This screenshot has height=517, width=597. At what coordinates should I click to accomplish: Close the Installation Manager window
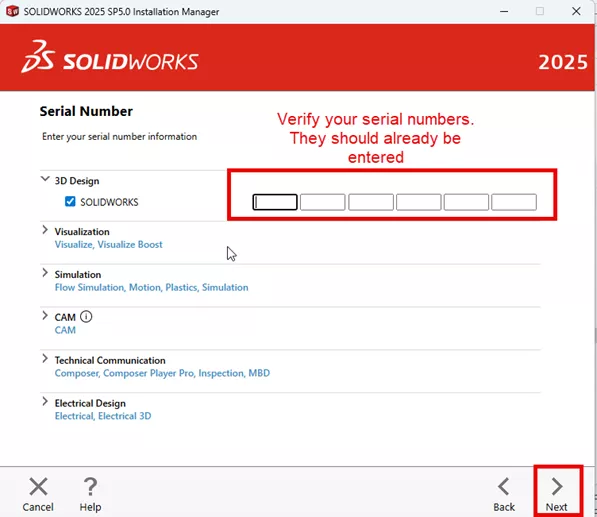click(576, 11)
